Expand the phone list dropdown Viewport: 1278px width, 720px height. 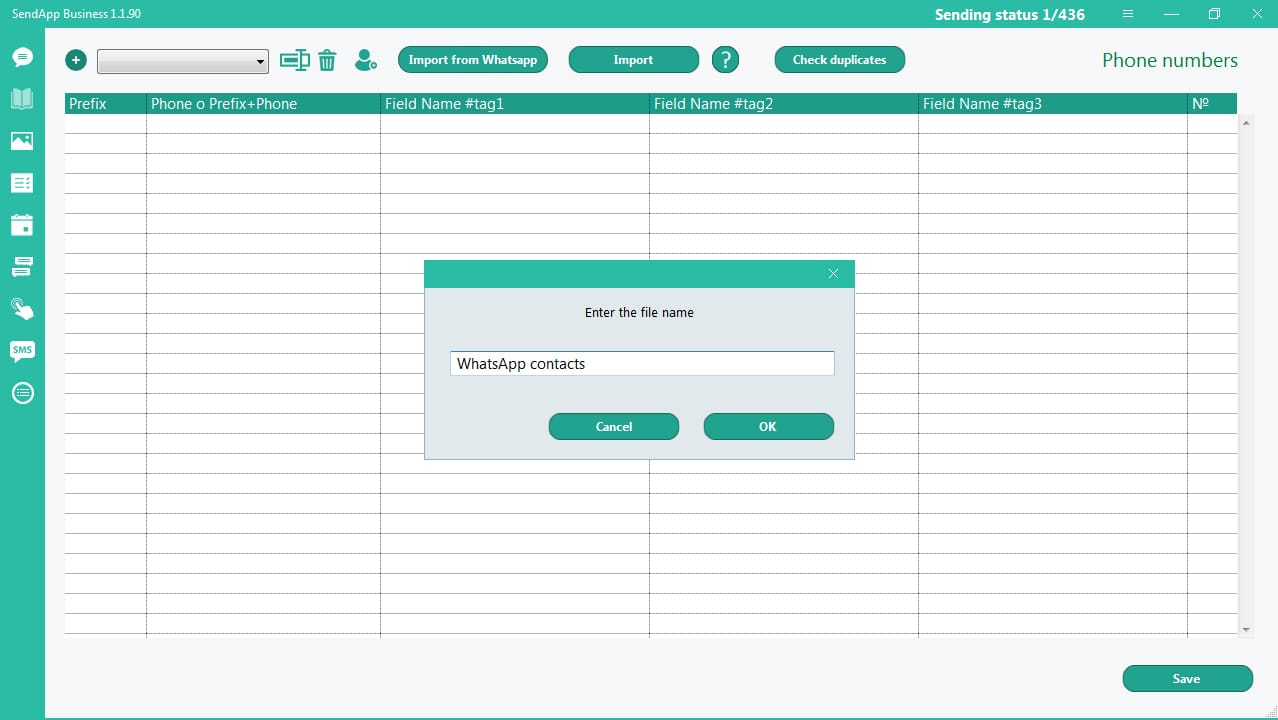coord(261,62)
